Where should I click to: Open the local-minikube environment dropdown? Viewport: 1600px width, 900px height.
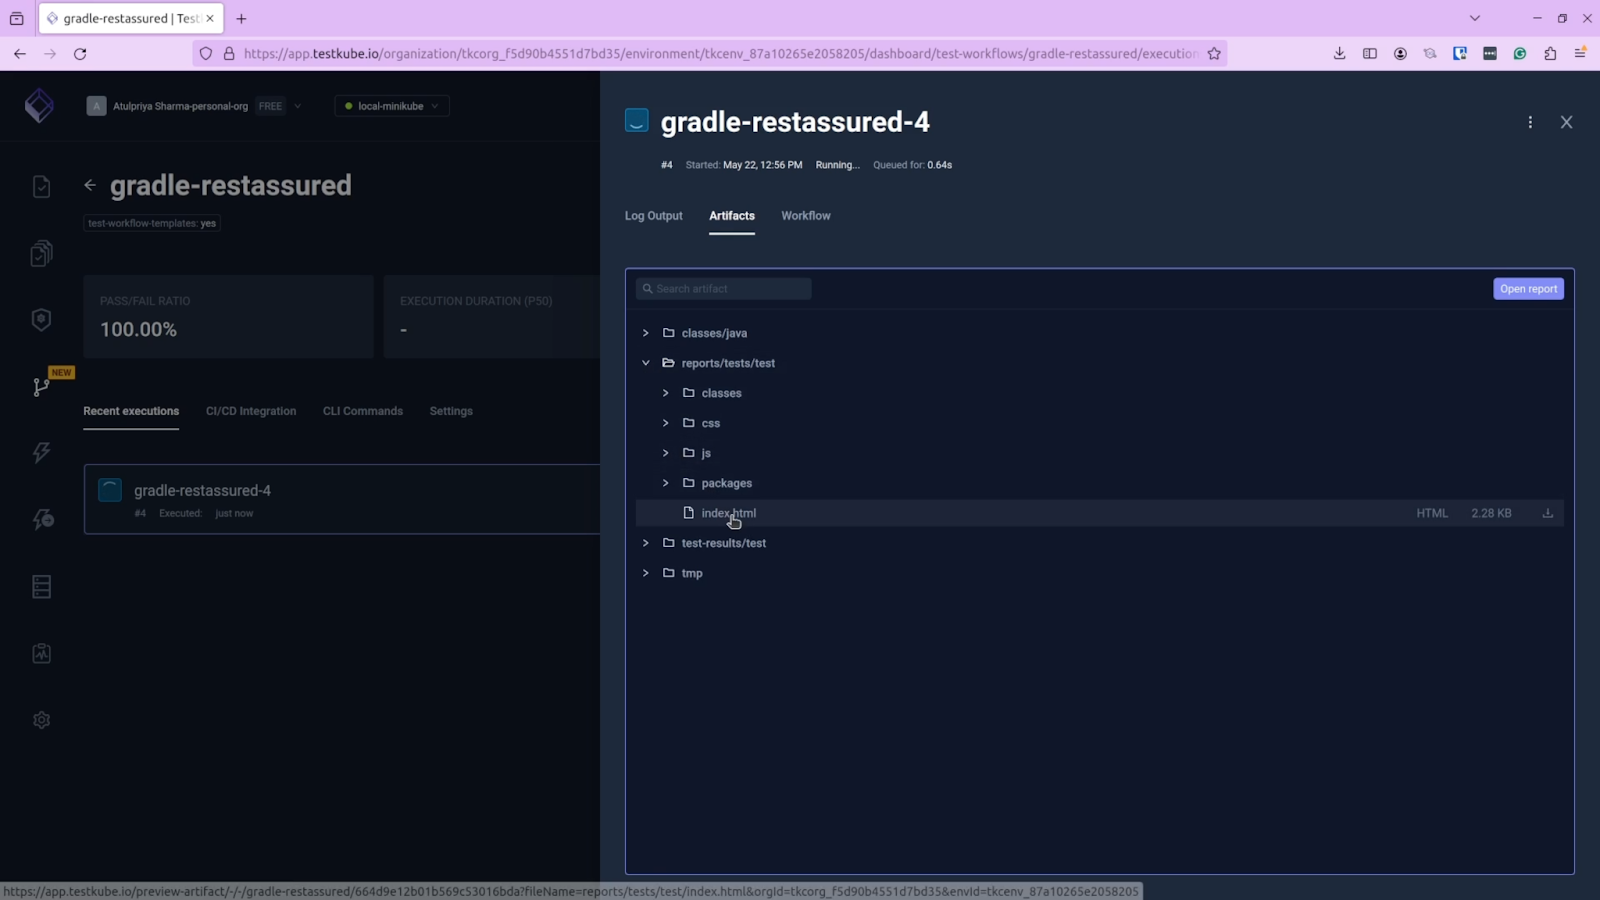click(x=392, y=106)
